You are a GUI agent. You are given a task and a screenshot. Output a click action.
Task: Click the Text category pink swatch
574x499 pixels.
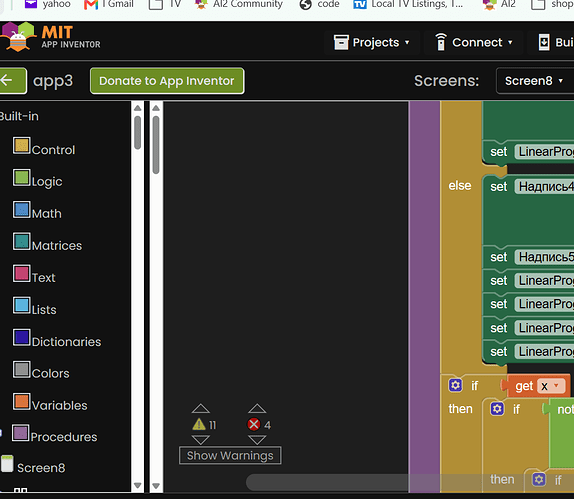22,273
